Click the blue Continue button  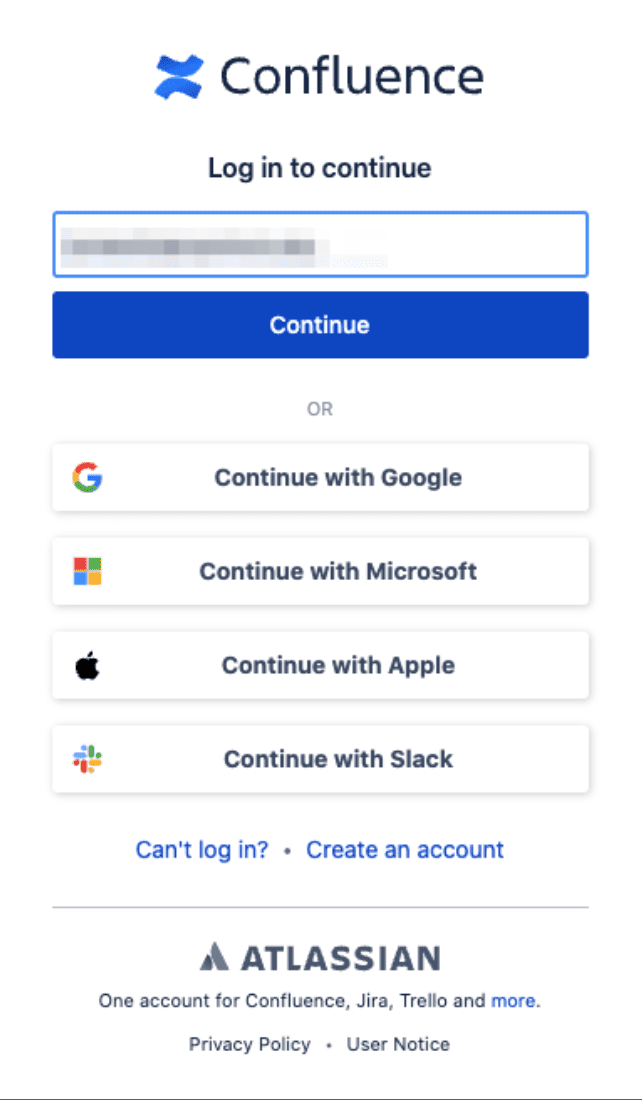(321, 325)
